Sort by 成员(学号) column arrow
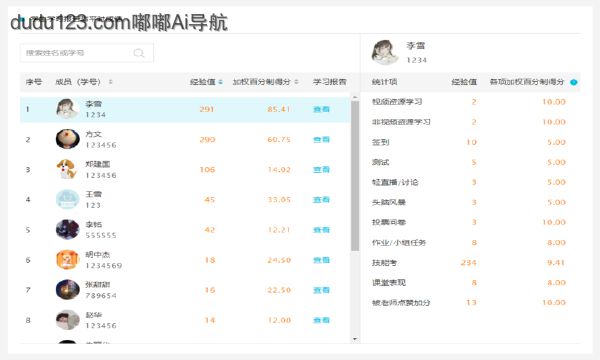 tap(111, 82)
